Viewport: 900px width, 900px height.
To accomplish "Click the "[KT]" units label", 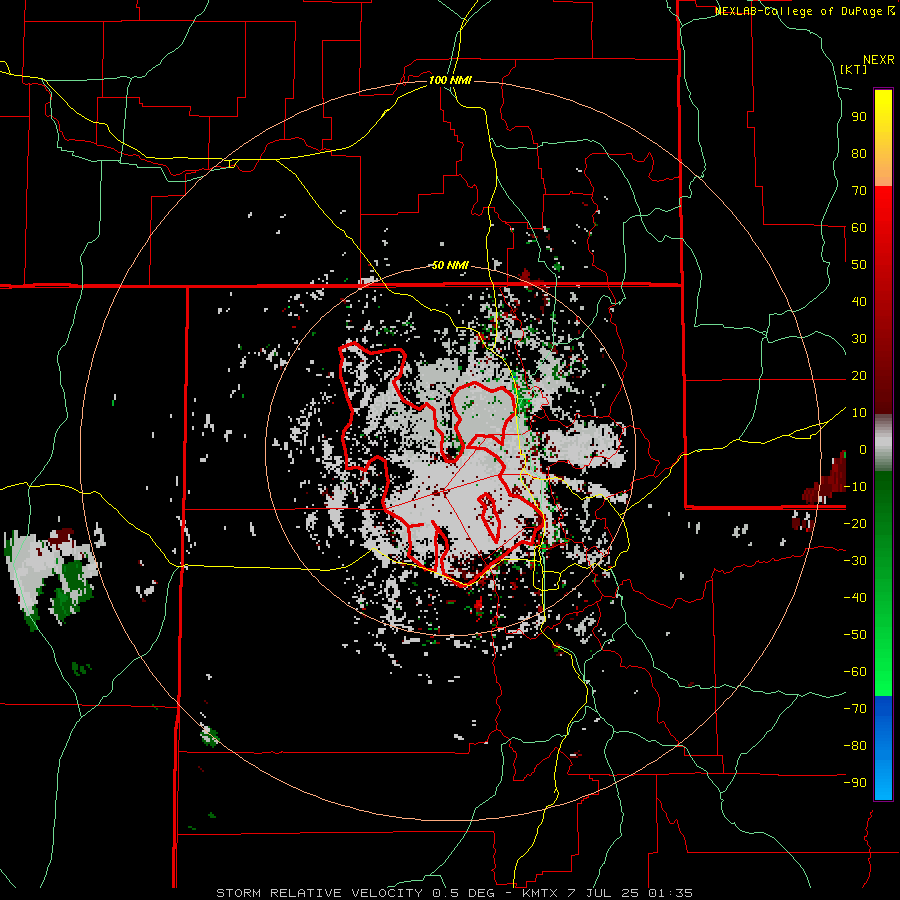I will (x=854, y=69).
